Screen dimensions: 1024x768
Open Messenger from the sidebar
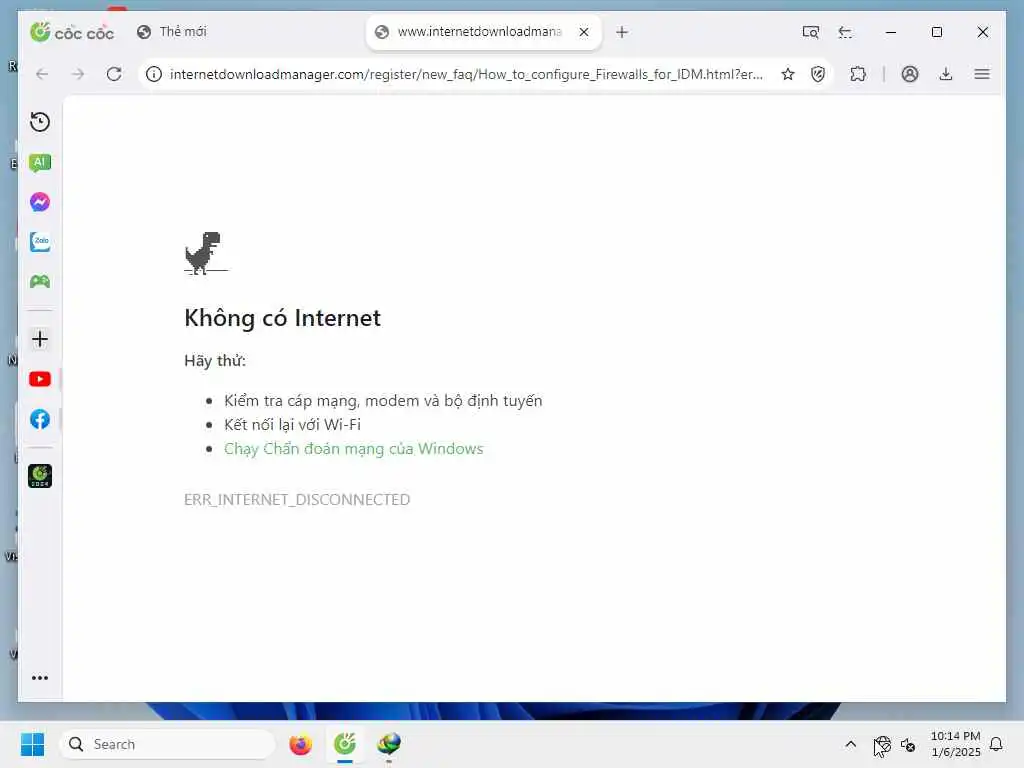click(40, 202)
